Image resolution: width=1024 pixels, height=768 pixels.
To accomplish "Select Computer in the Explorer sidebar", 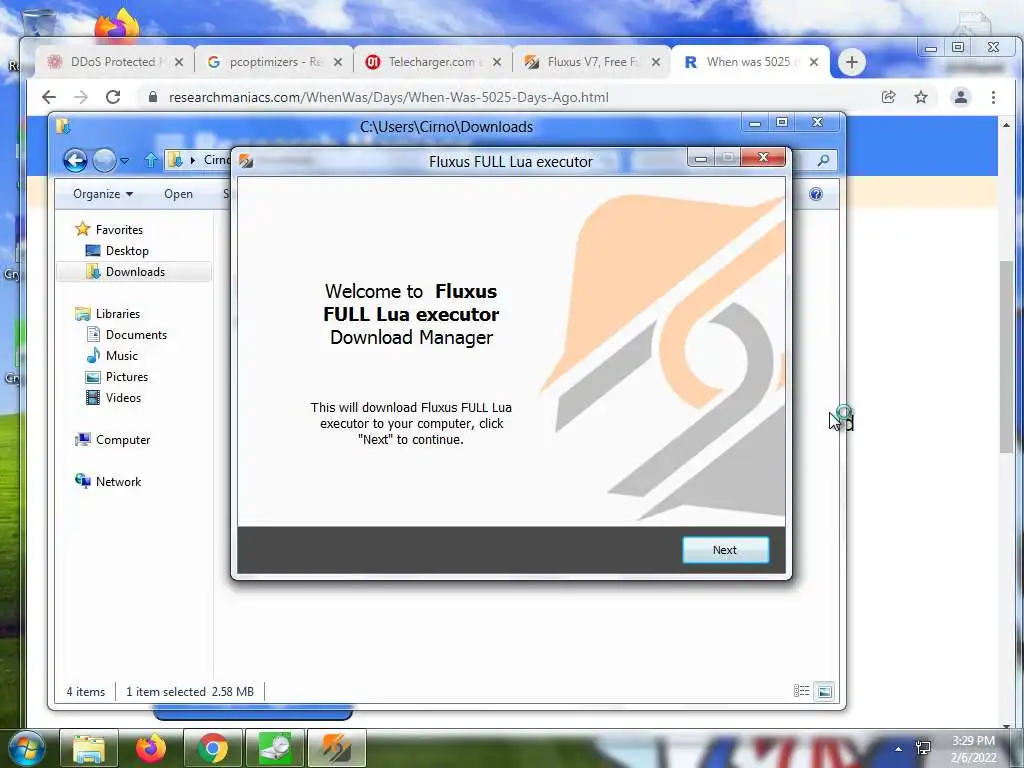I will point(112,440).
